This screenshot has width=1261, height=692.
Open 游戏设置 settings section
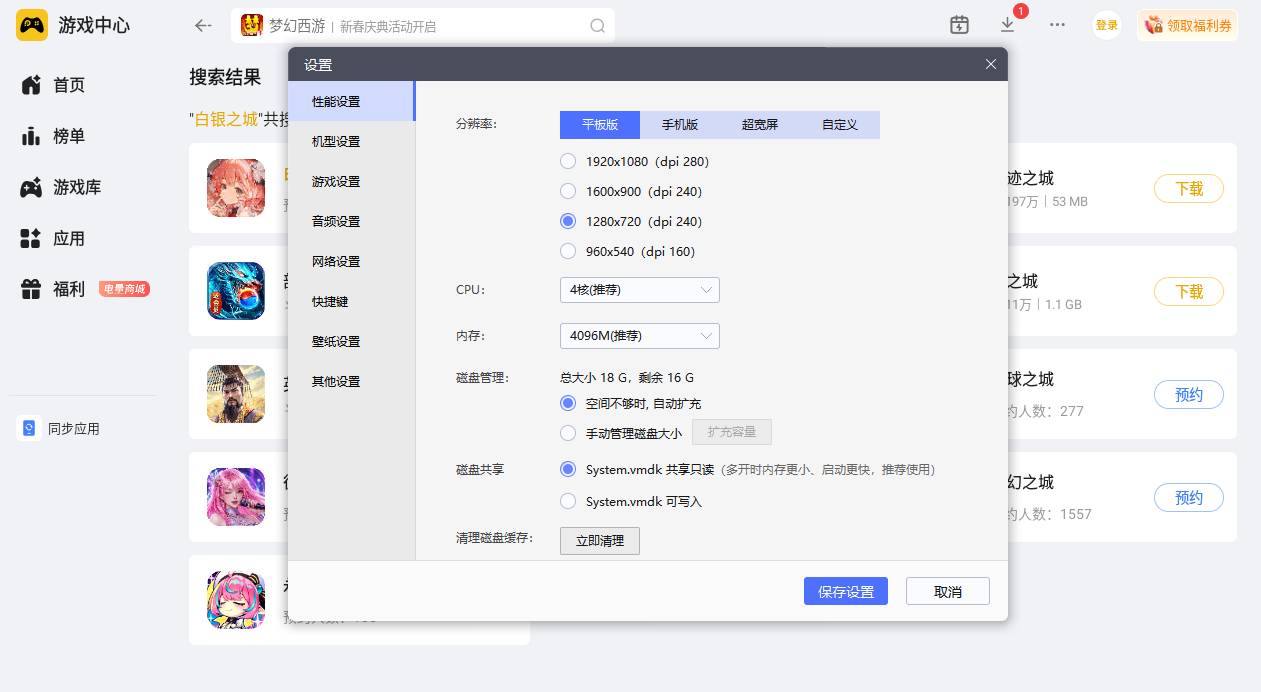351,181
